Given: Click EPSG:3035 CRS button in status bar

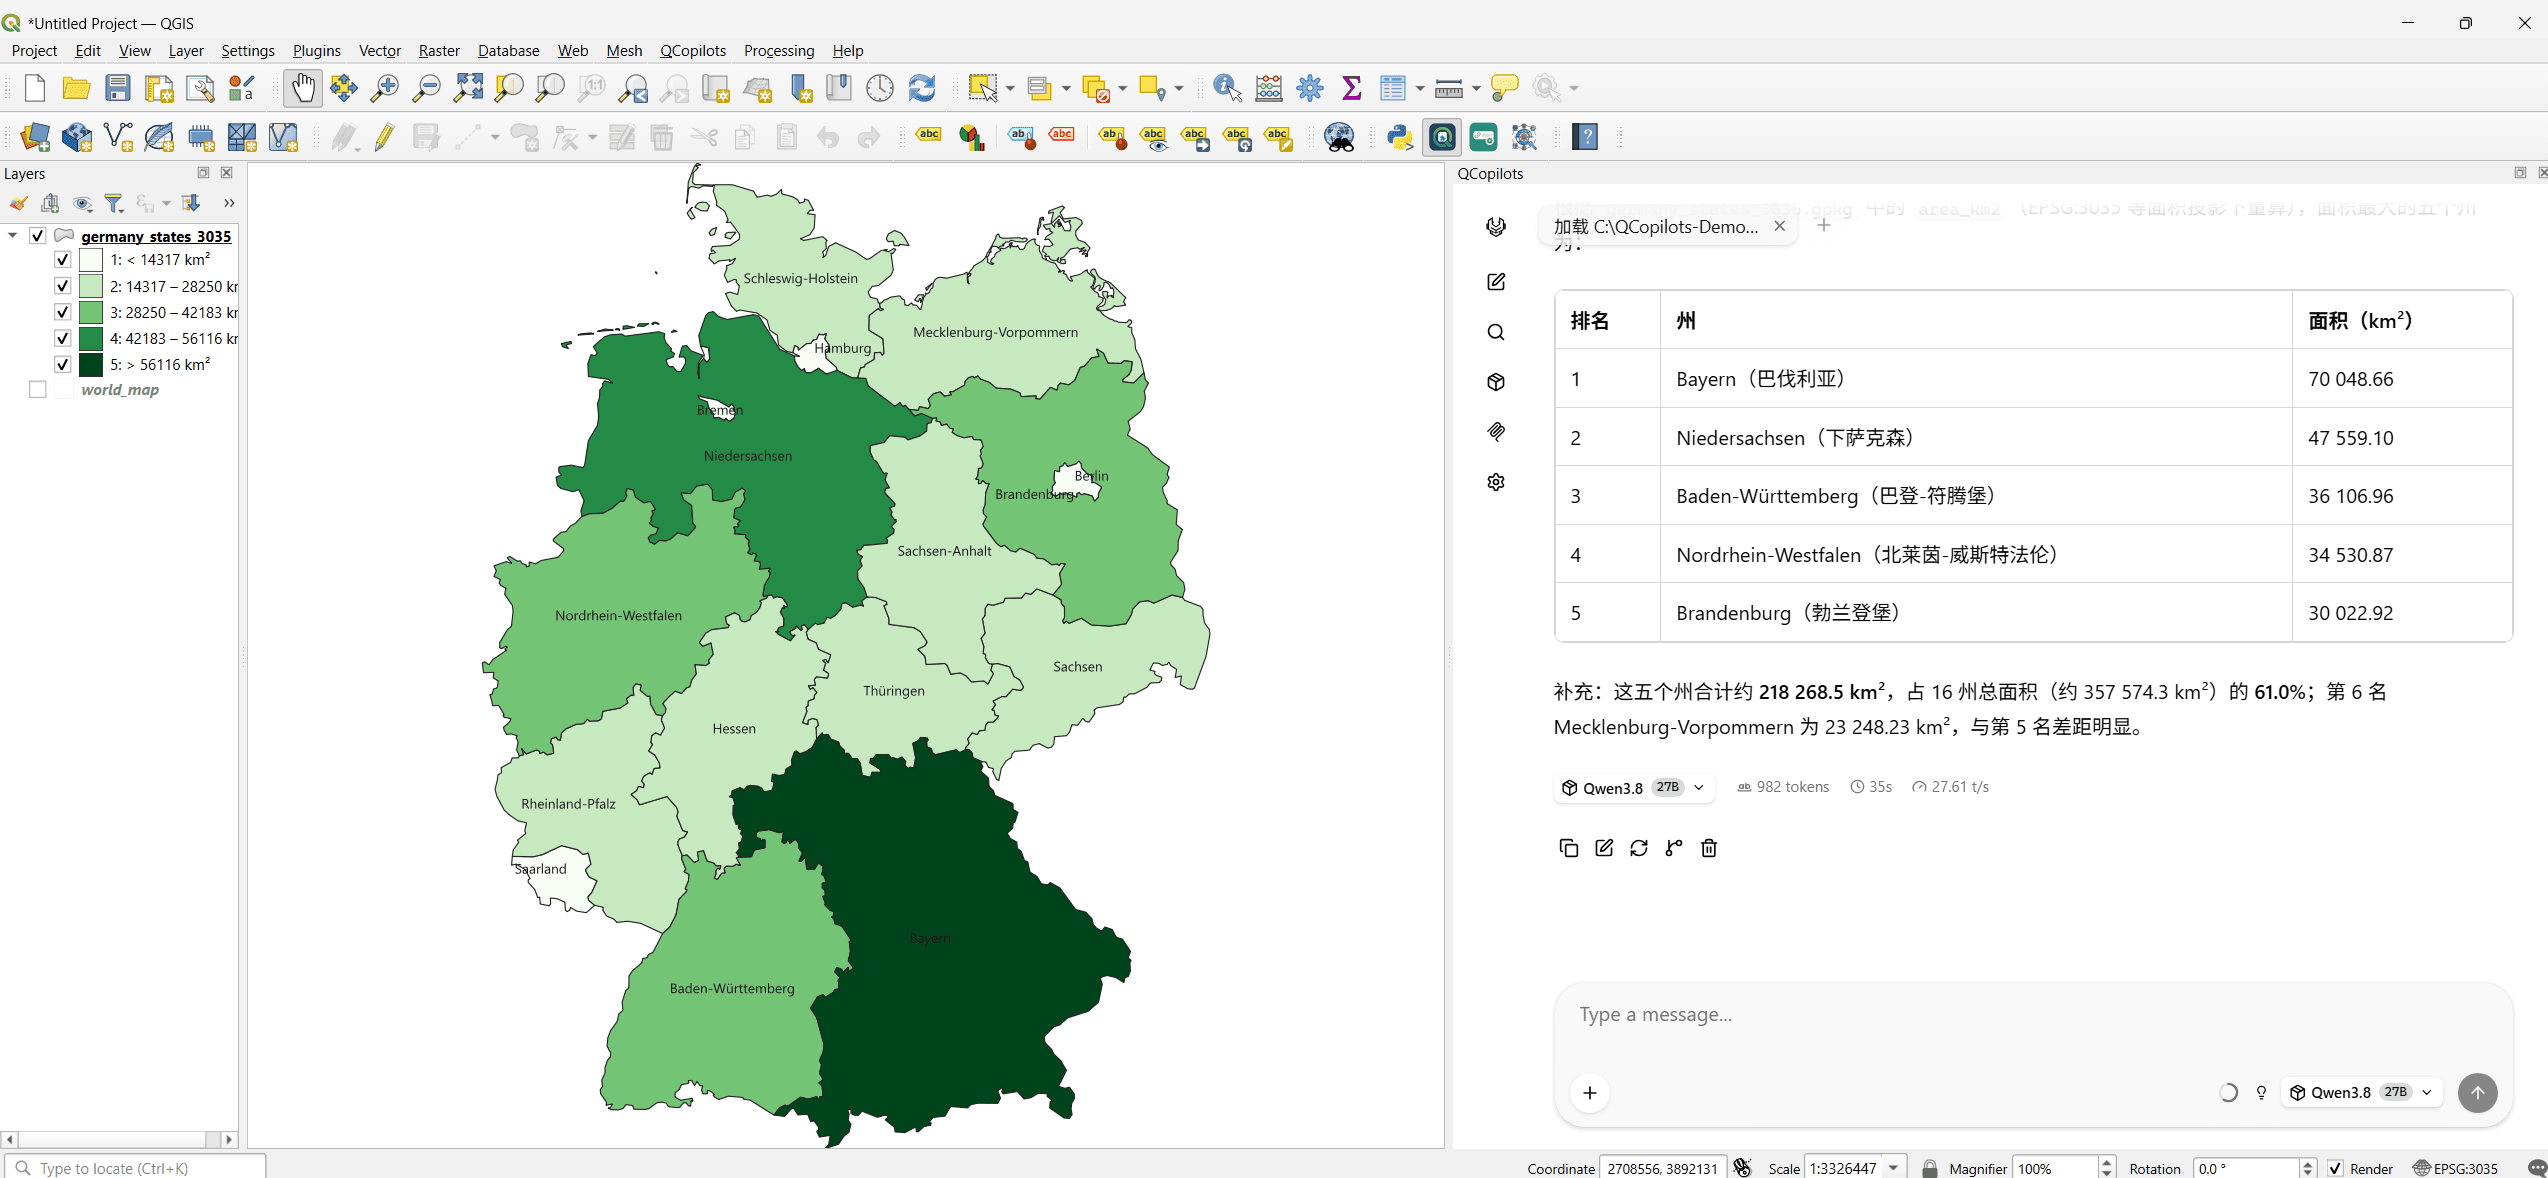Looking at the screenshot, I should tap(2456, 1168).
